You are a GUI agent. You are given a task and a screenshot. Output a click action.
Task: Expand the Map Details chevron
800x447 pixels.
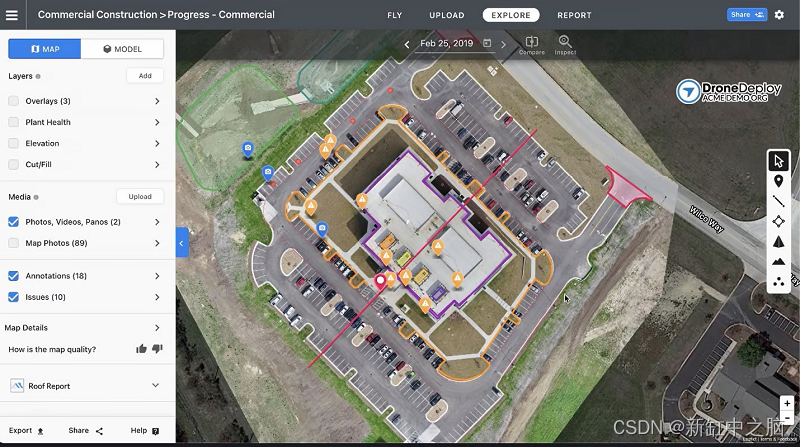(x=157, y=328)
